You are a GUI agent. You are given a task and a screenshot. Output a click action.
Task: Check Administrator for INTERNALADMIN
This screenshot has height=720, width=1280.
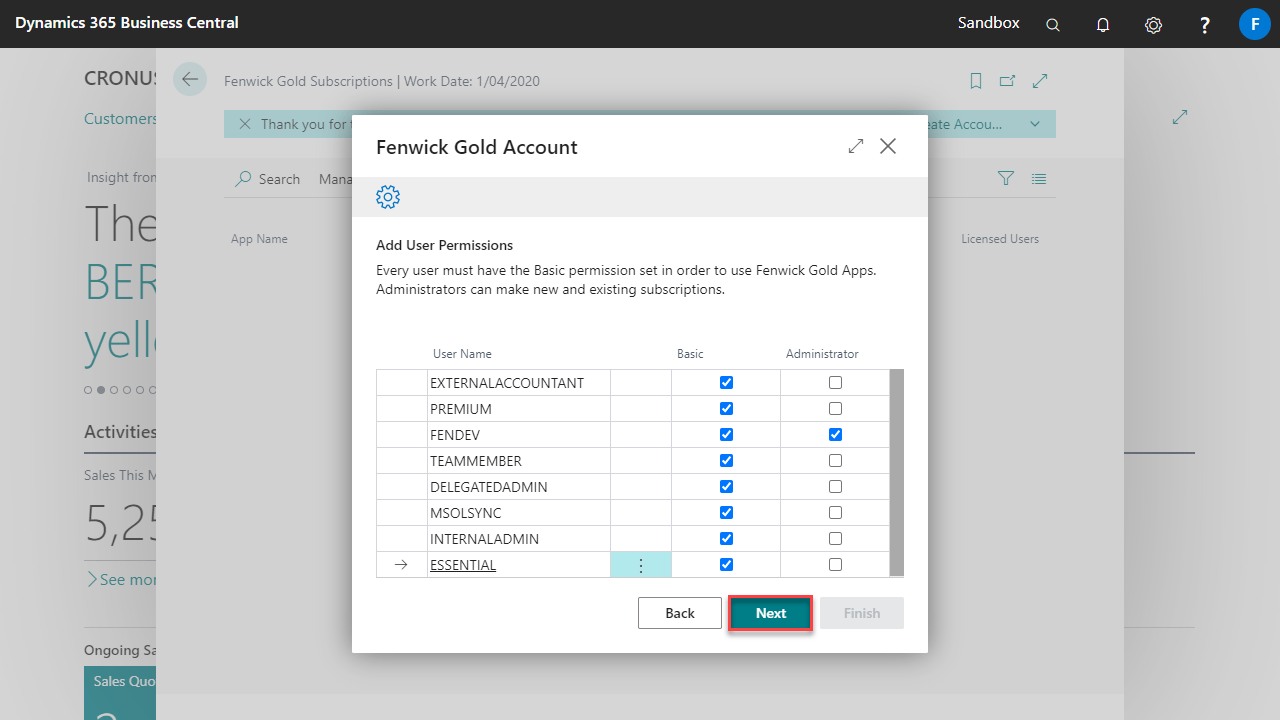[835, 538]
